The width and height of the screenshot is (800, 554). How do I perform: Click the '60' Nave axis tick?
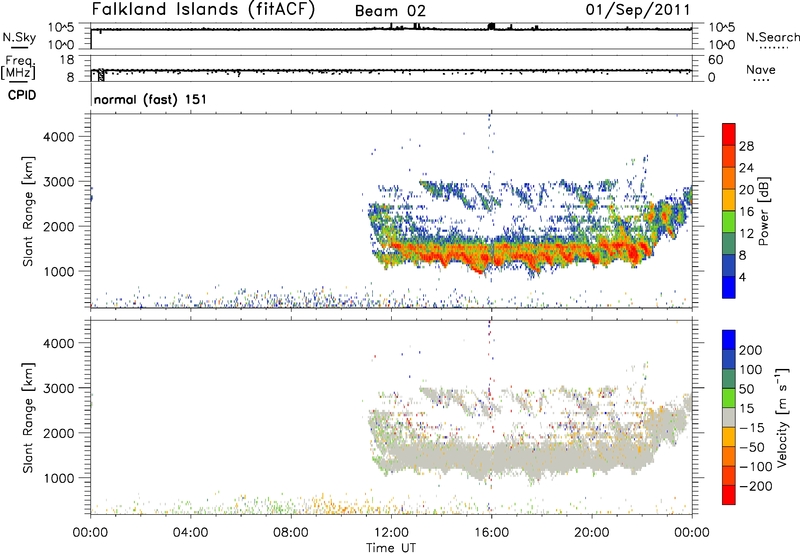(x=716, y=60)
